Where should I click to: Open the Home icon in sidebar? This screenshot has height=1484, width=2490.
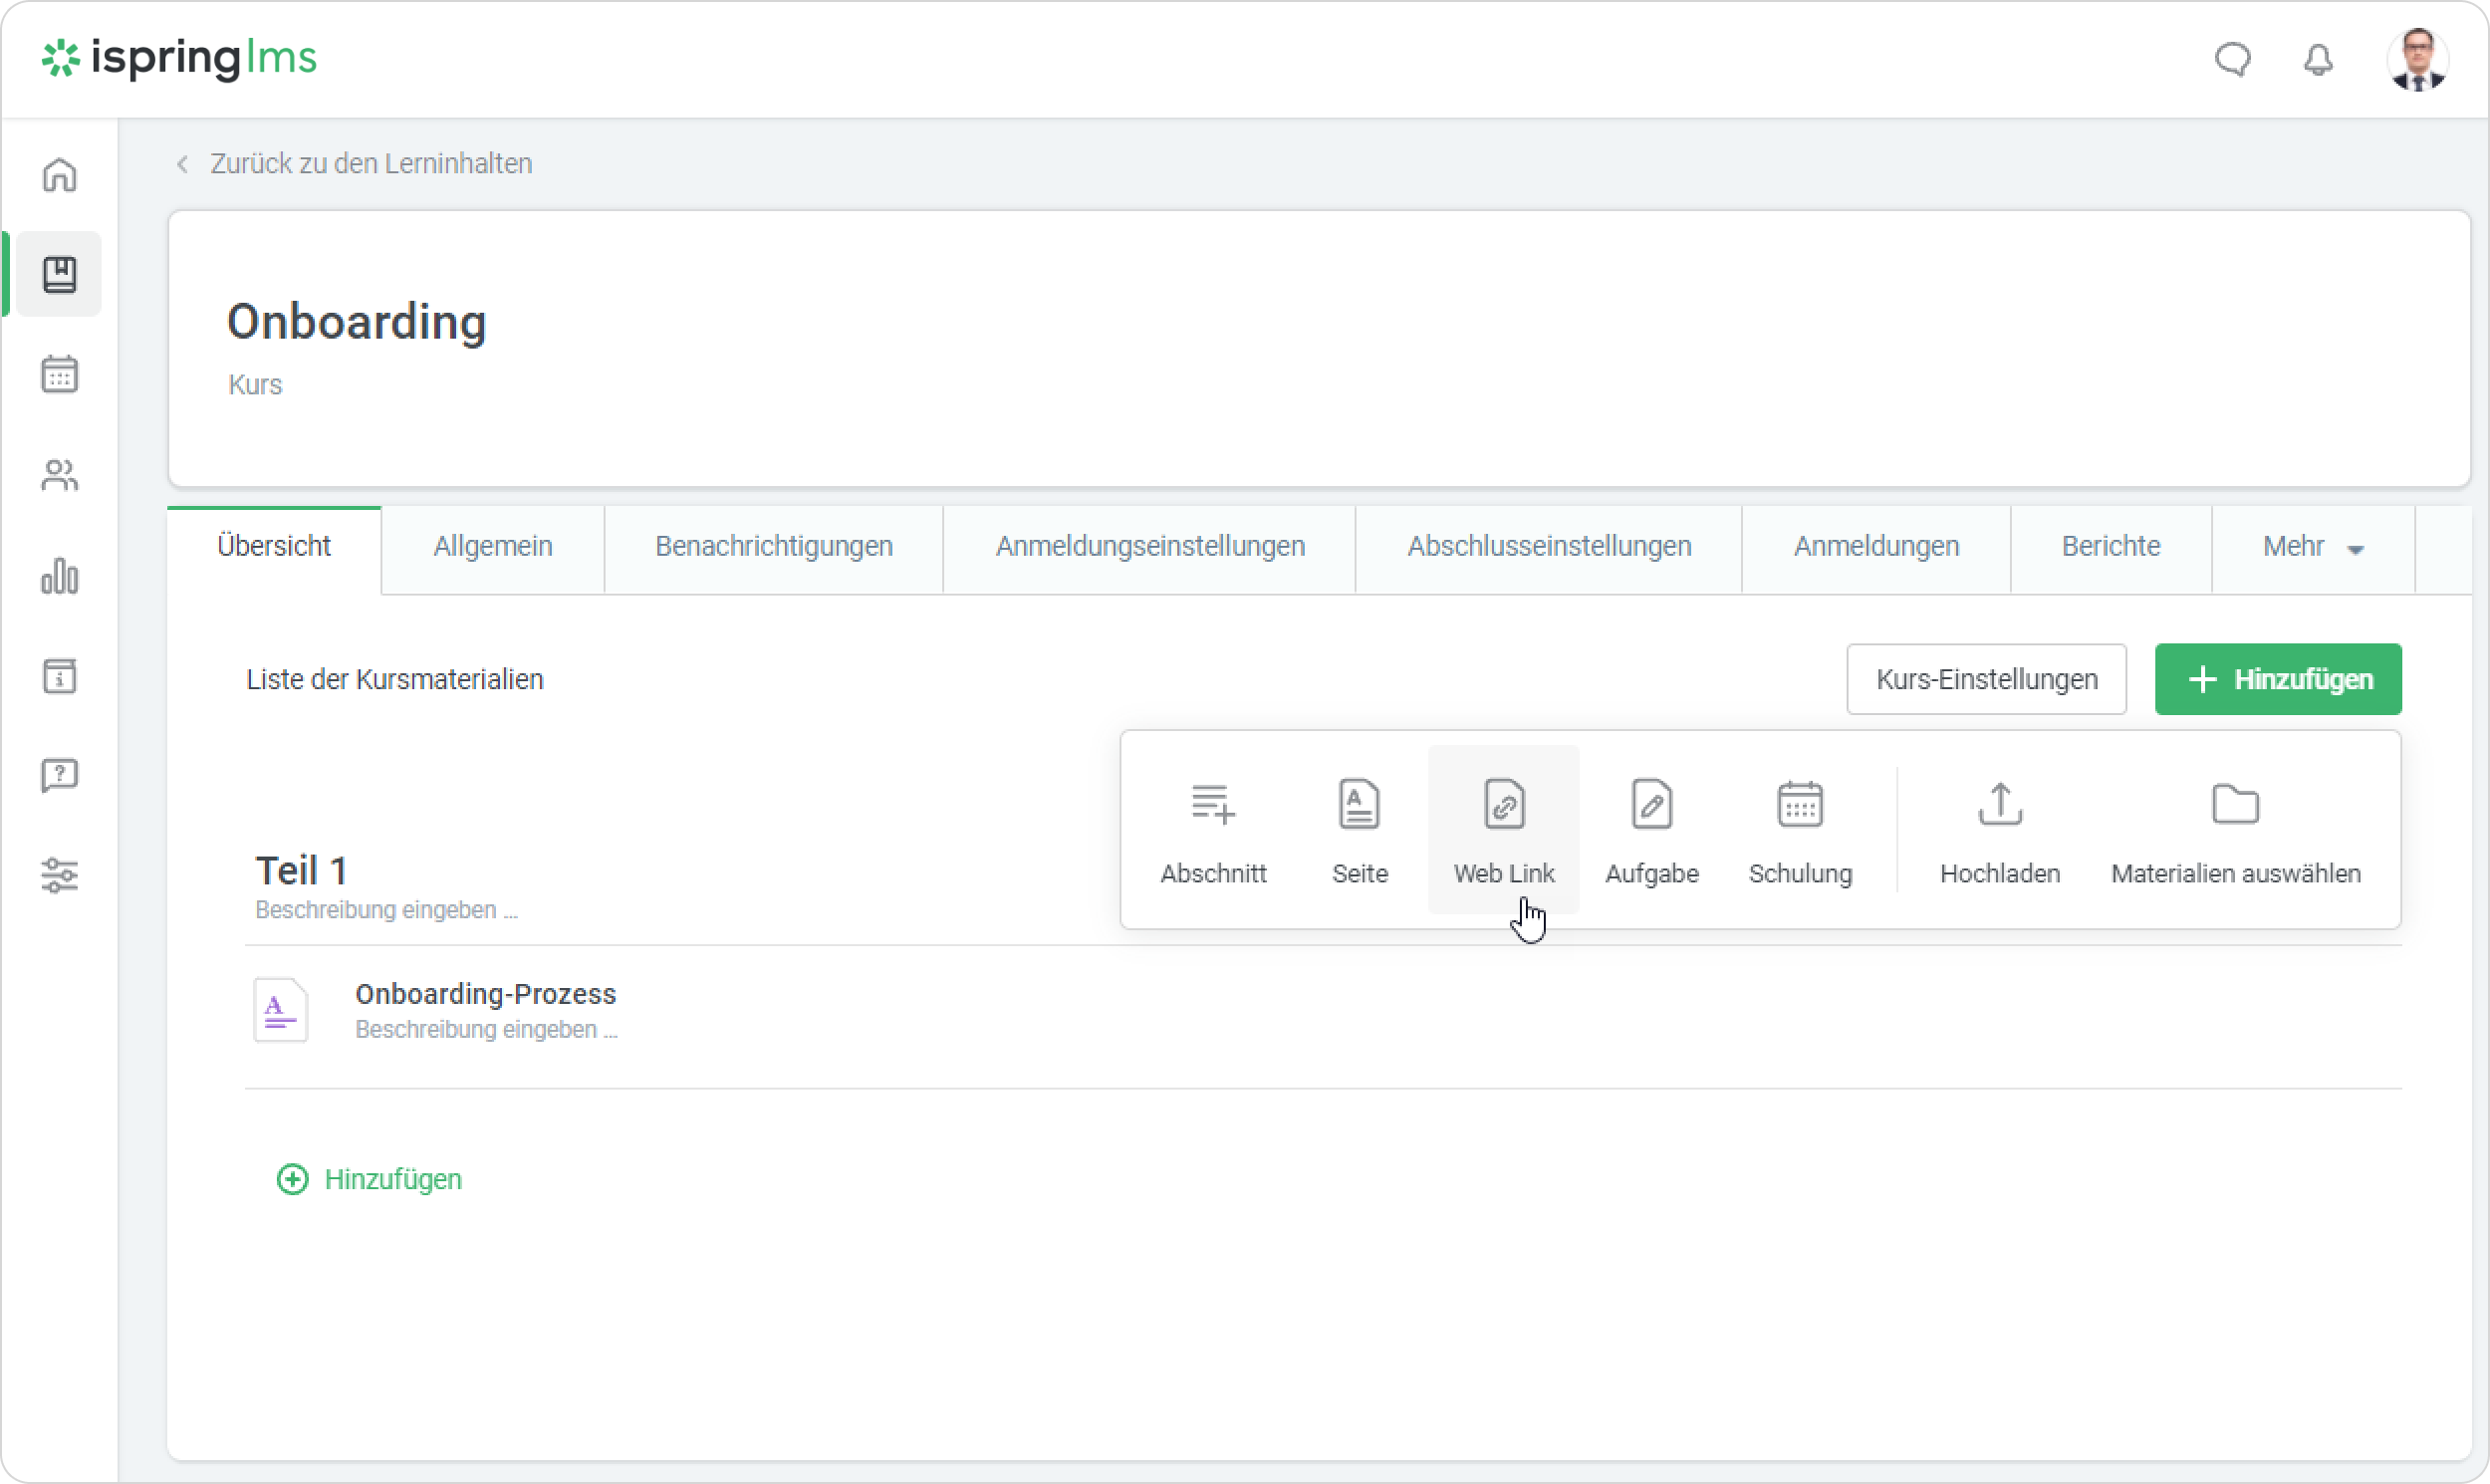coord(59,175)
